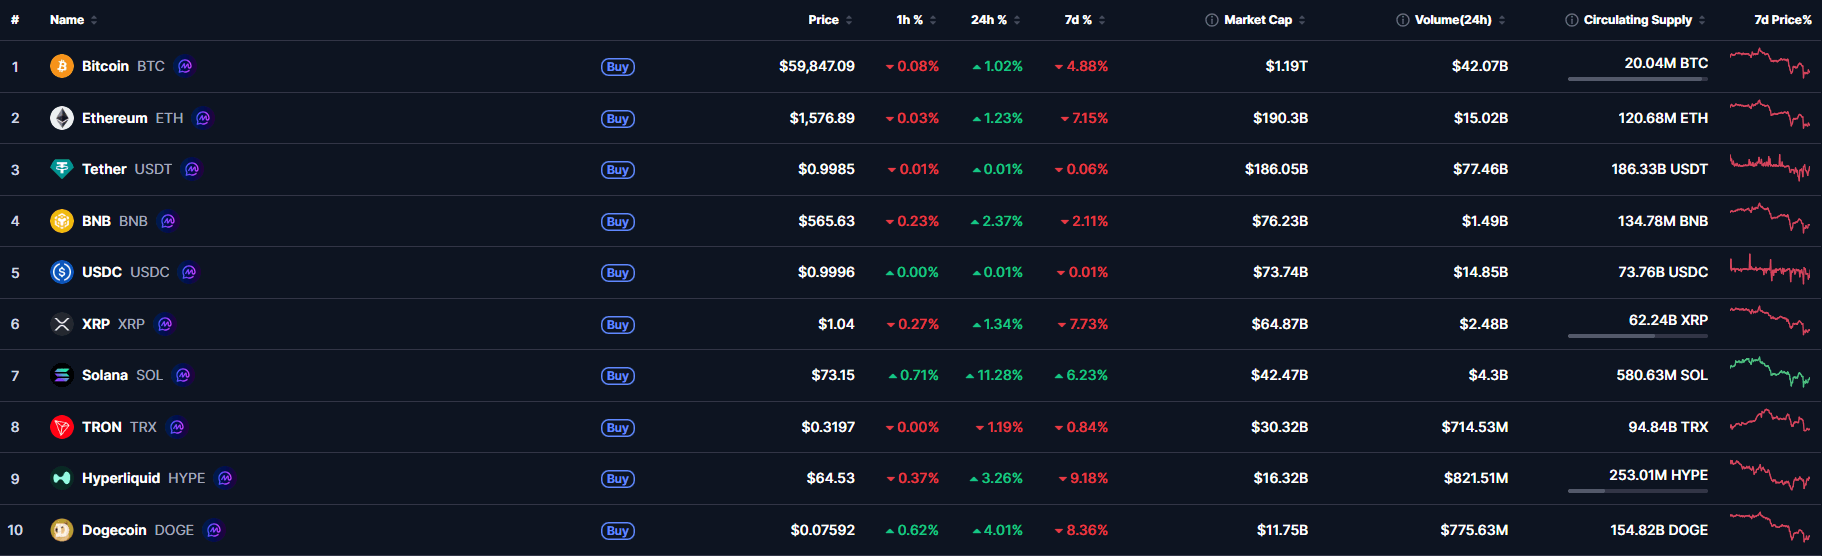Click Buy button for Dogecoin
Image resolution: width=1822 pixels, height=556 pixels.
pyautogui.click(x=618, y=531)
